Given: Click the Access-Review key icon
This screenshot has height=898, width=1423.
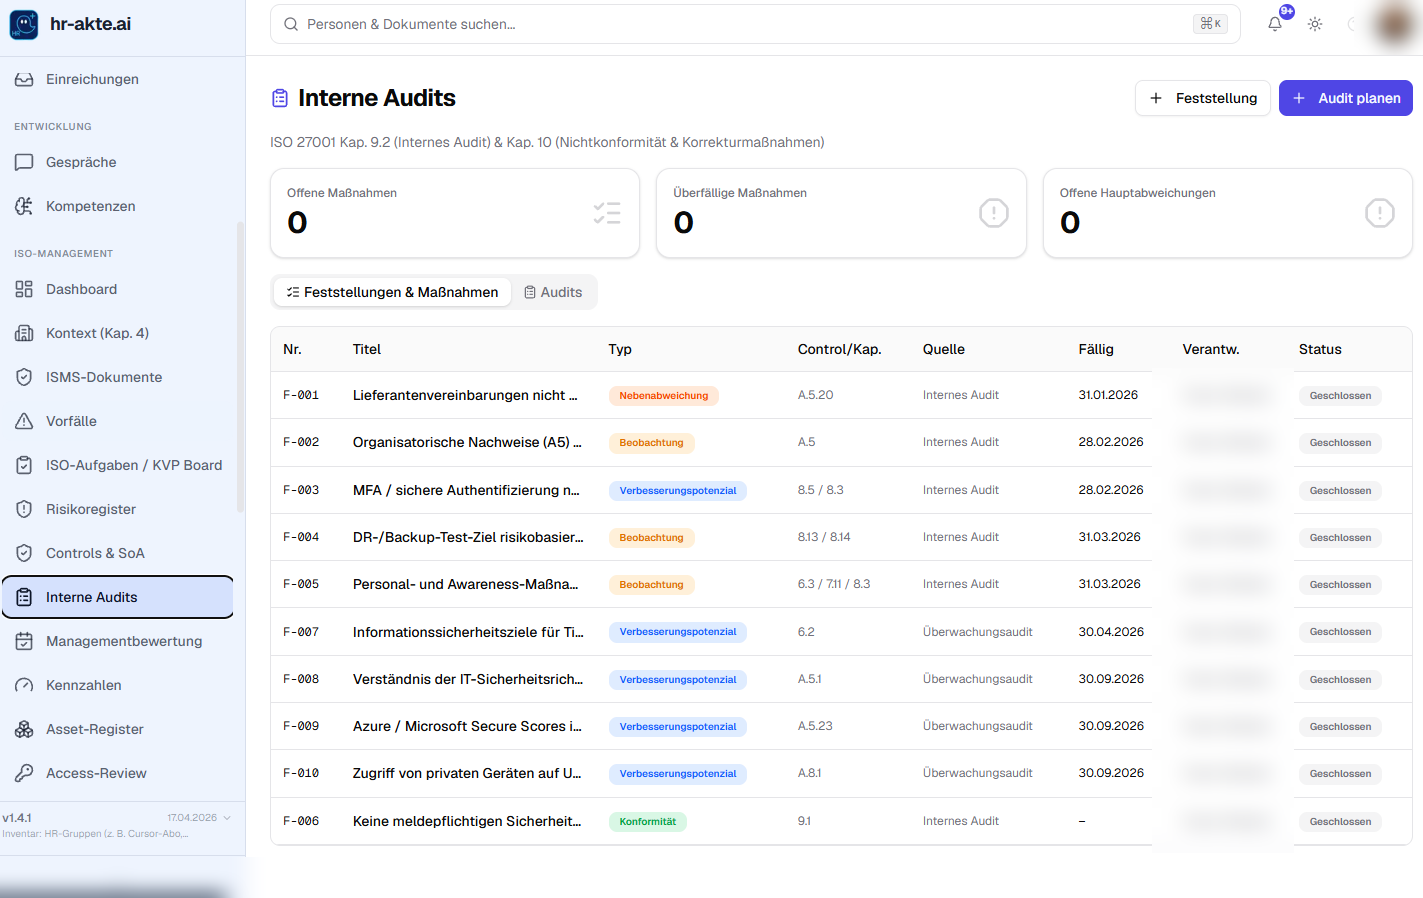Looking at the screenshot, I should pos(24,773).
